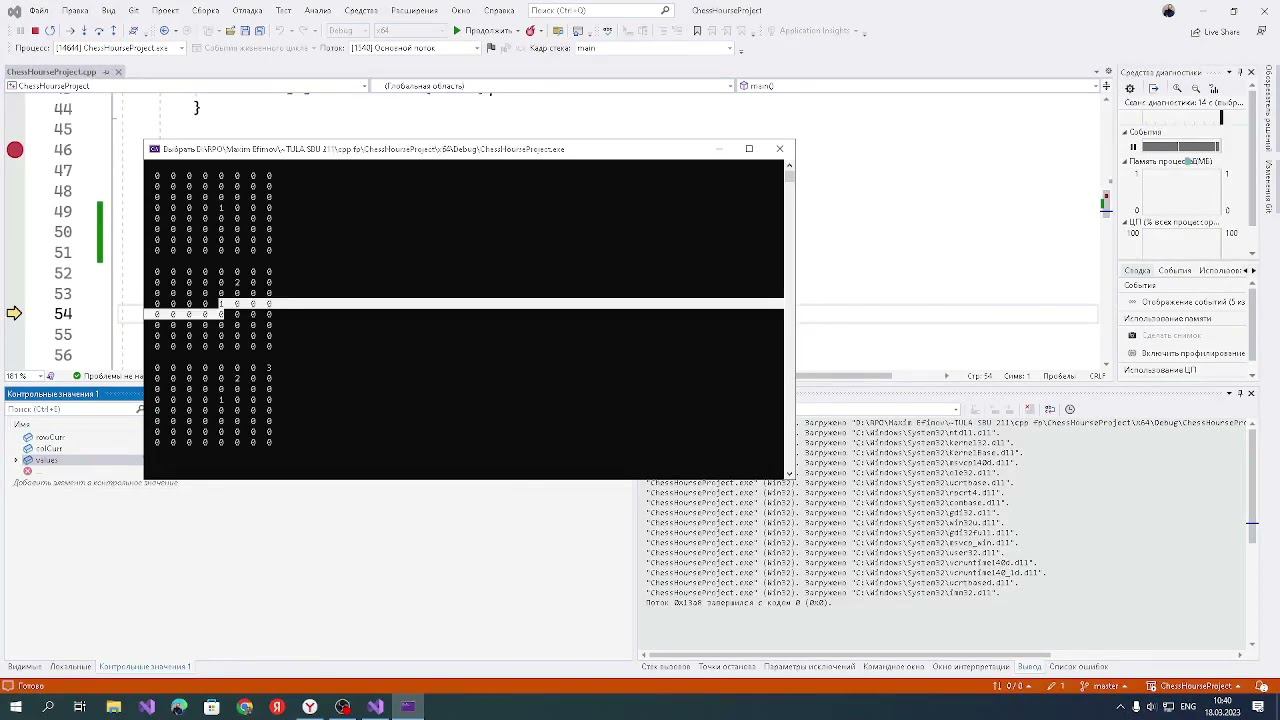Click the Bookmark toolbar icon
This screenshot has height=720, width=1280.
pos(697,31)
